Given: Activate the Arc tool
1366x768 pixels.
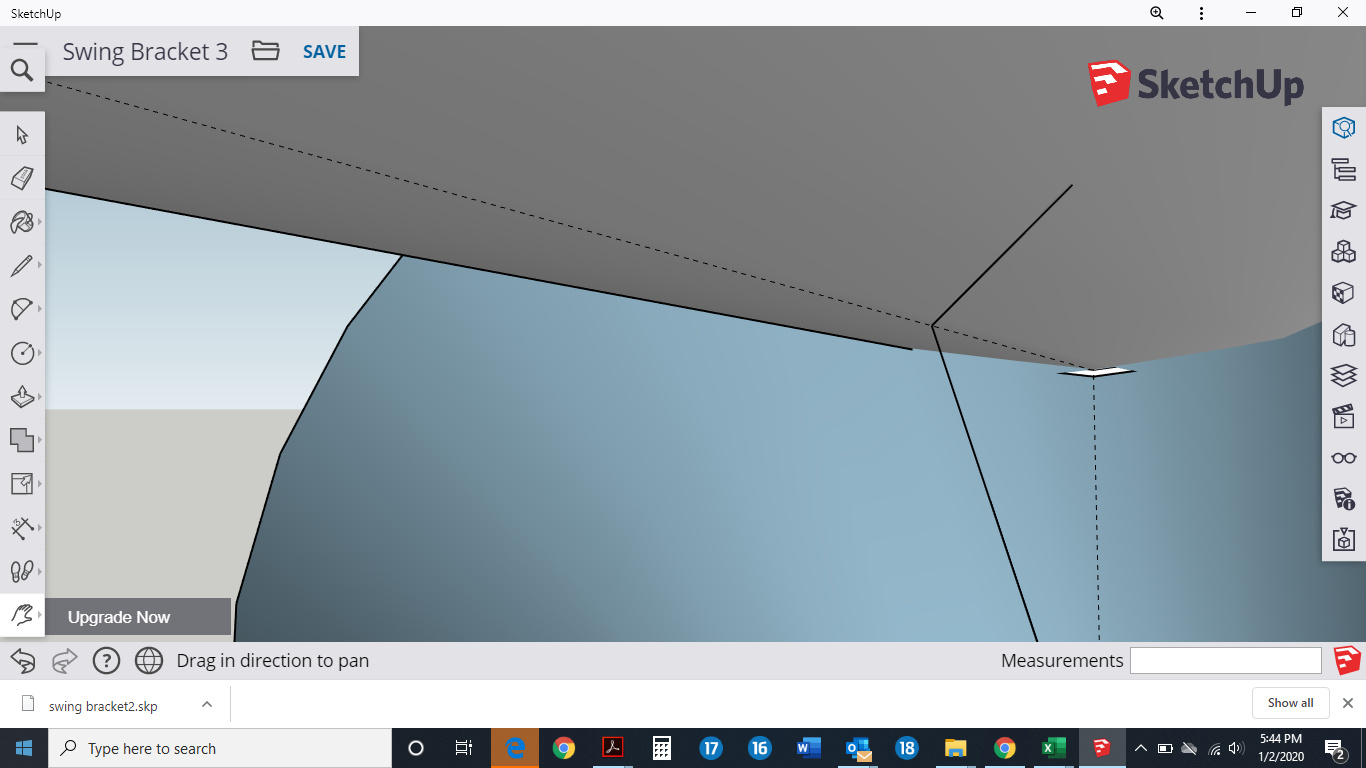Looking at the screenshot, I should click(21, 309).
